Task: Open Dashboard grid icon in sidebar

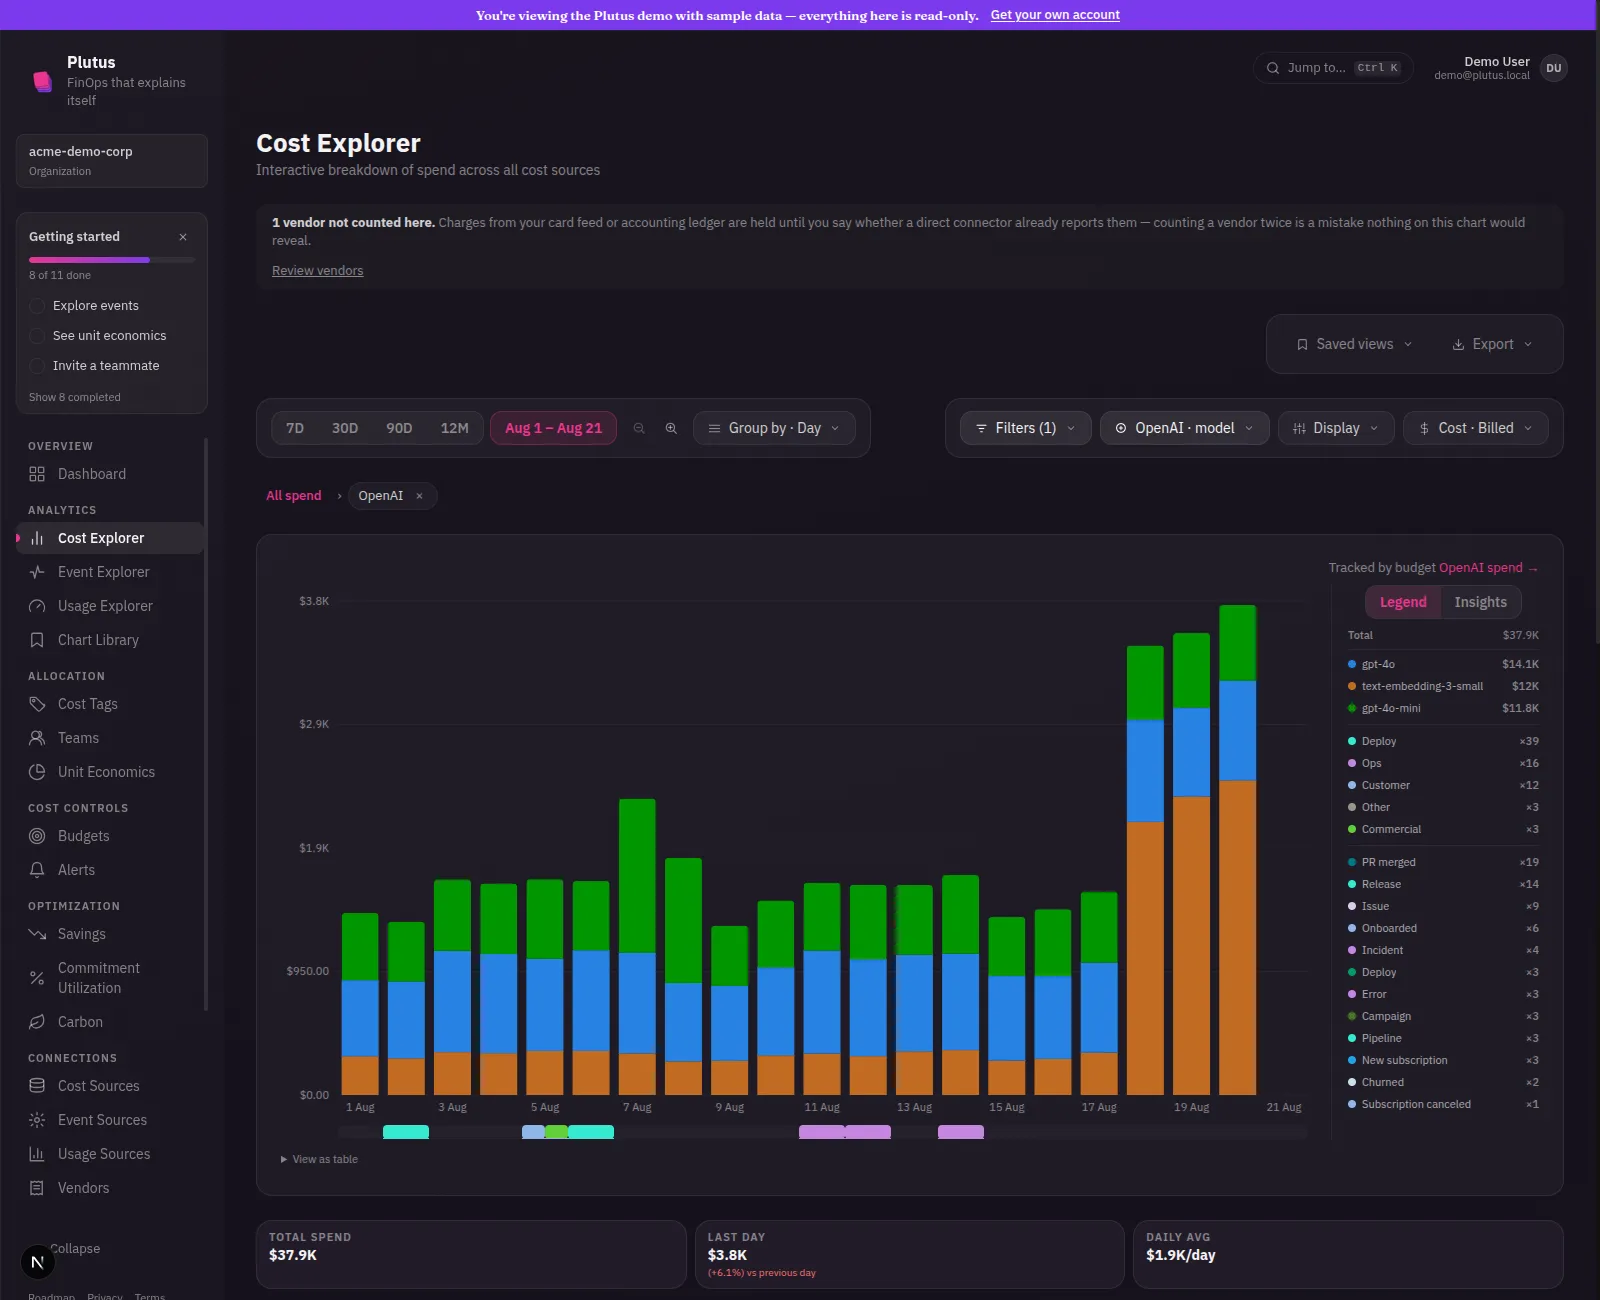Action: (37, 474)
